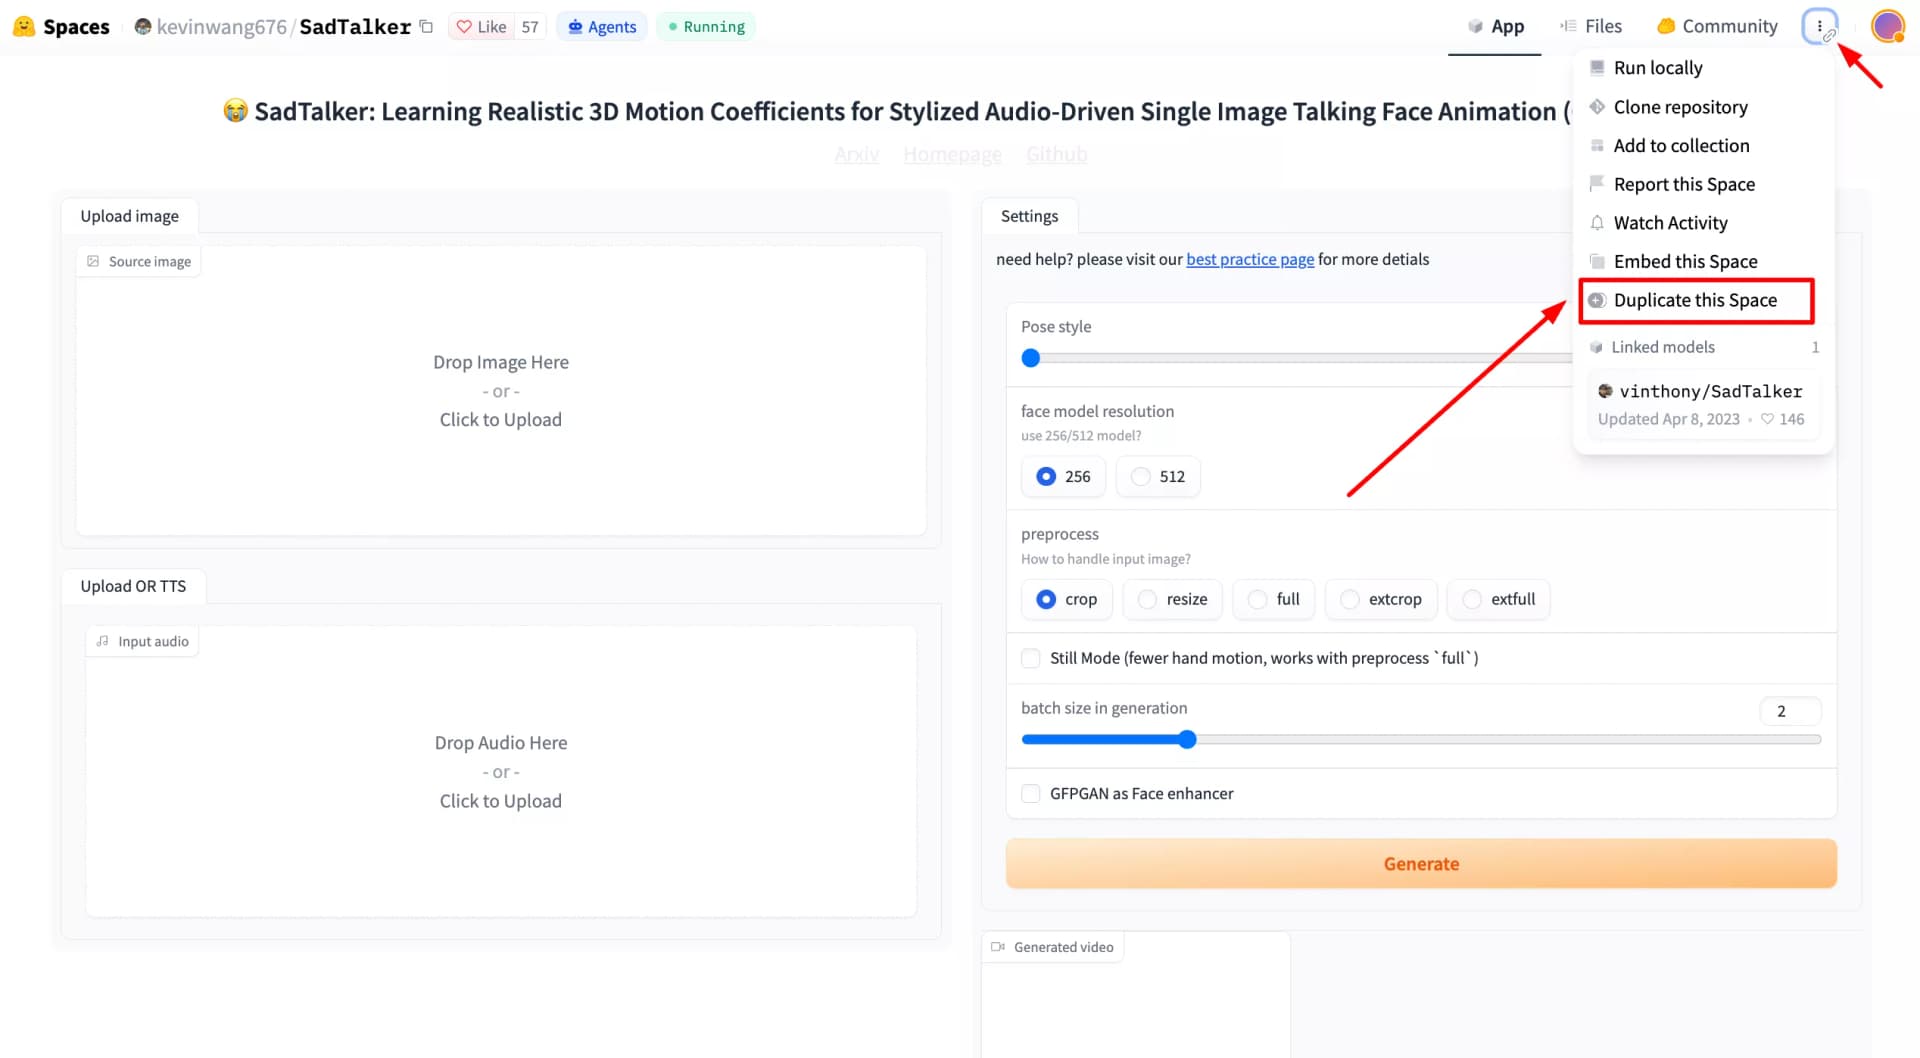Open the vinthony/SadTalker linked model

(x=1702, y=405)
